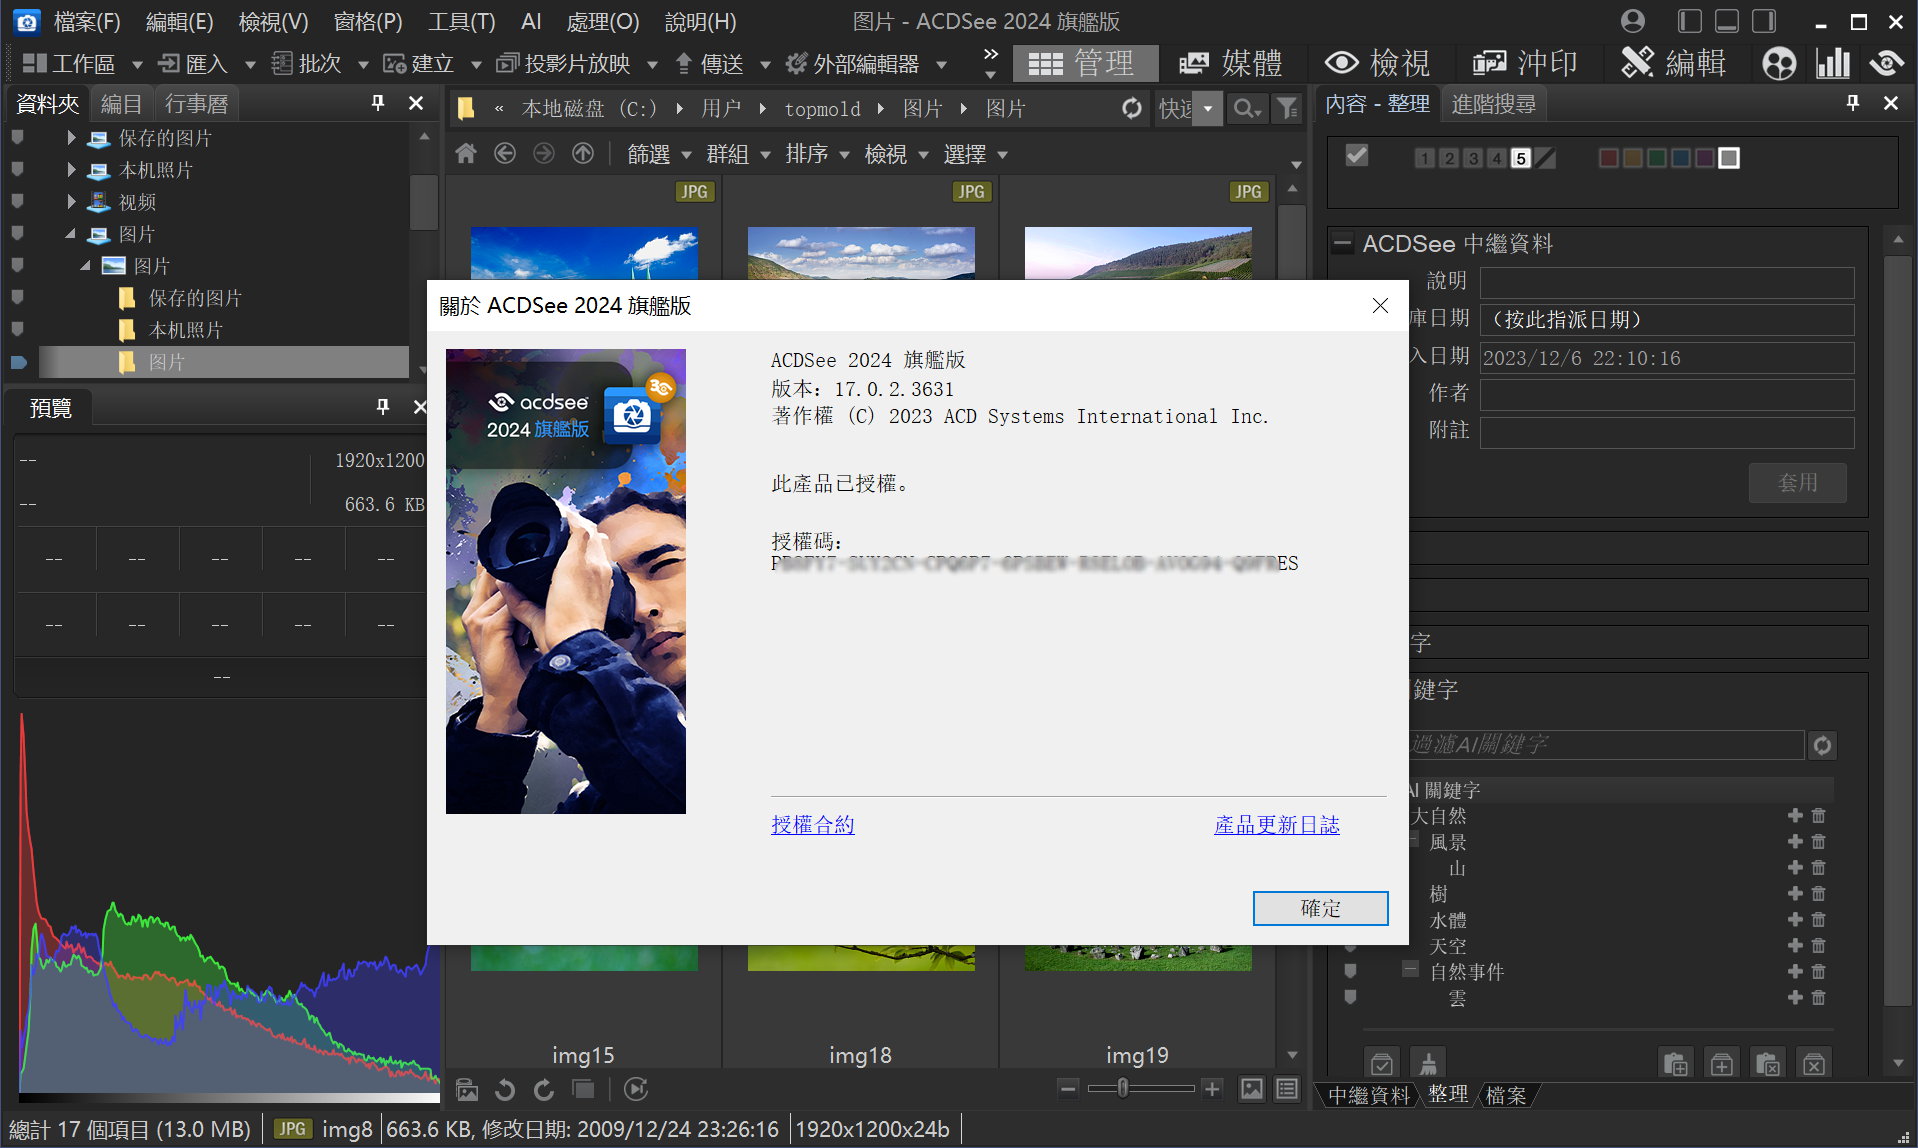Viewport: 1918px width, 1148px height.
Task: Open the quick search dropdown arrow
Action: coord(1208,108)
